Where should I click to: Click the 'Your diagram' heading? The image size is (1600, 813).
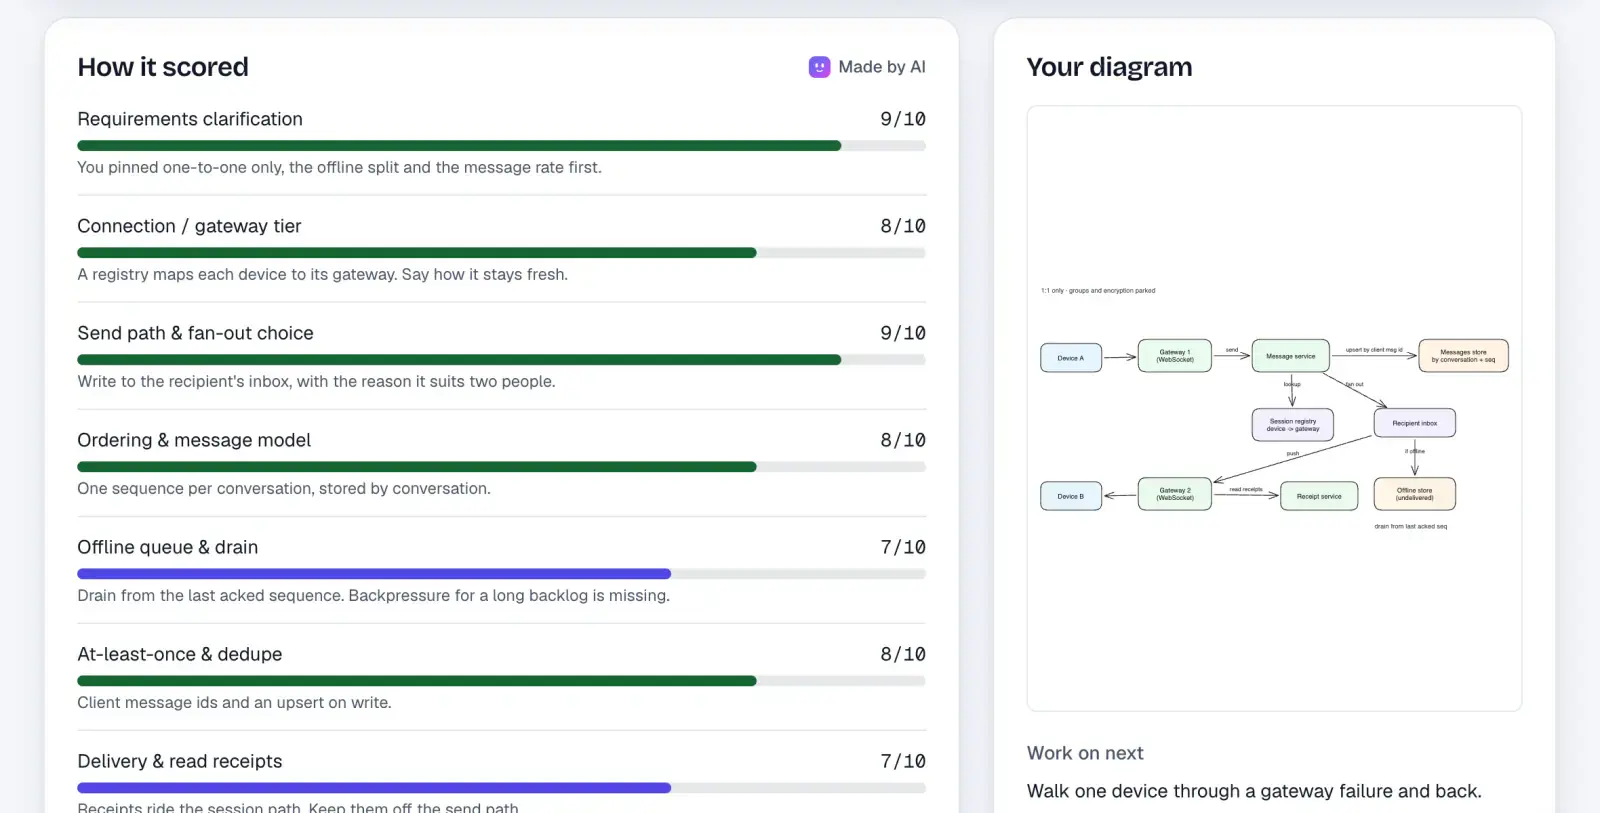click(x=1109, y=67)
